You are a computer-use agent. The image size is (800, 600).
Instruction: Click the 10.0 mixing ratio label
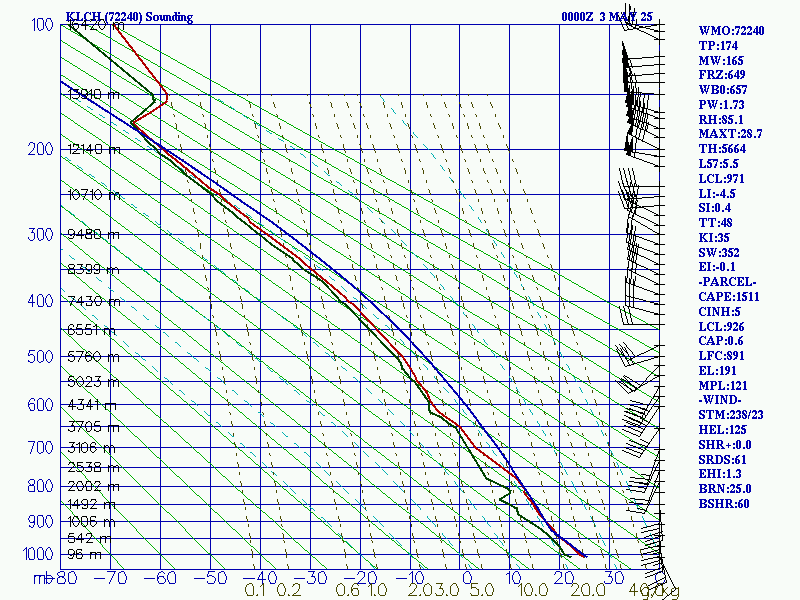point(533,590)
